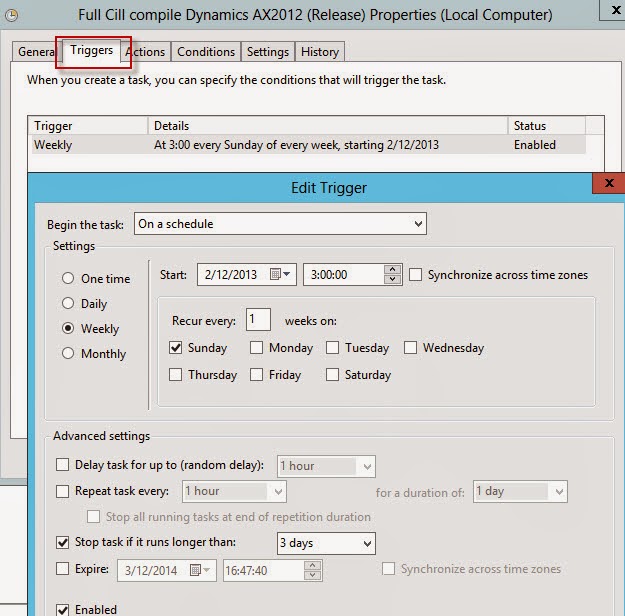The image size is (625, 616).
Task: Check the Thursday checkbox
Action: coord(175,375)
